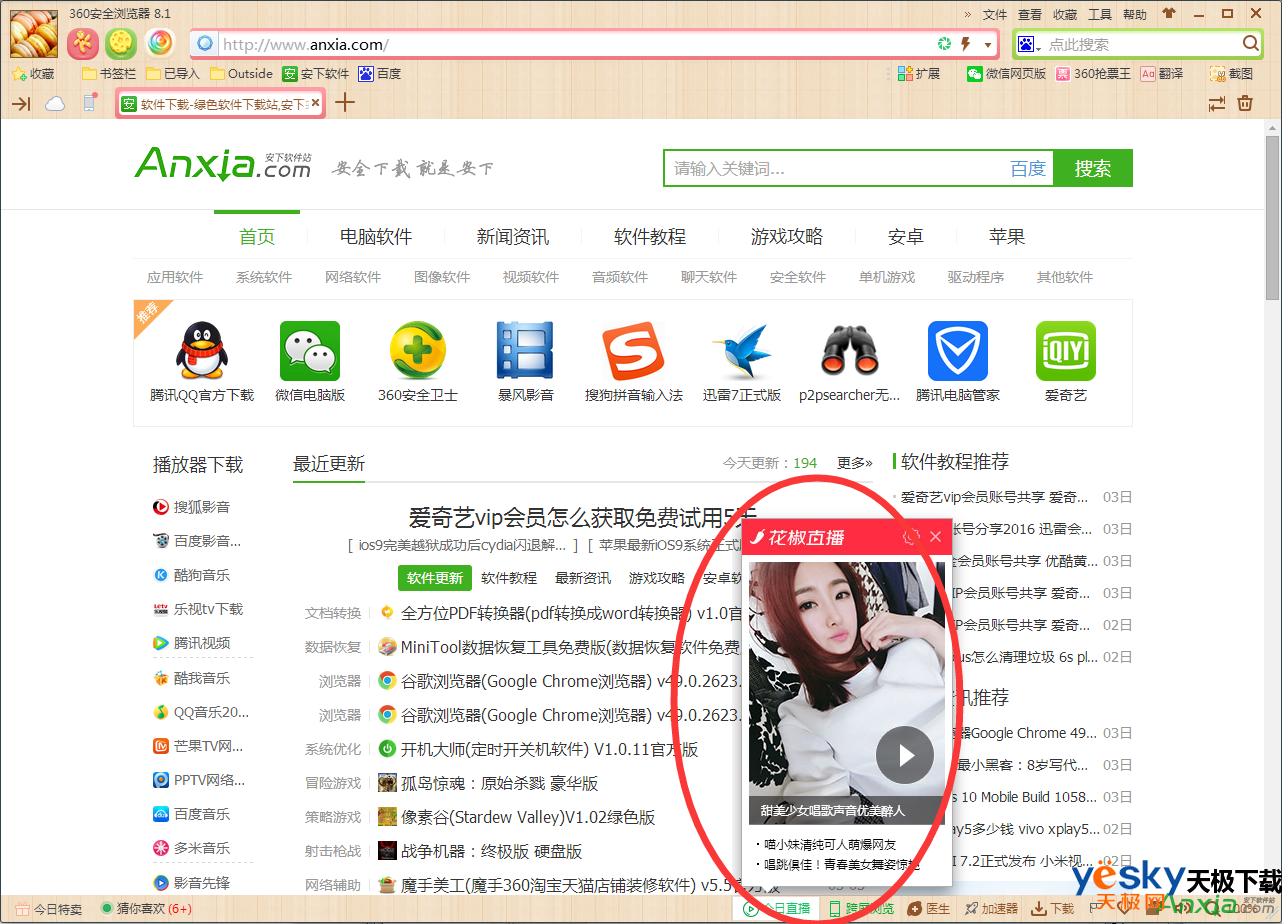The image size is (1282, 924).
Task: Open 微信电脑版 app icon
Action: tap(310, 351)
